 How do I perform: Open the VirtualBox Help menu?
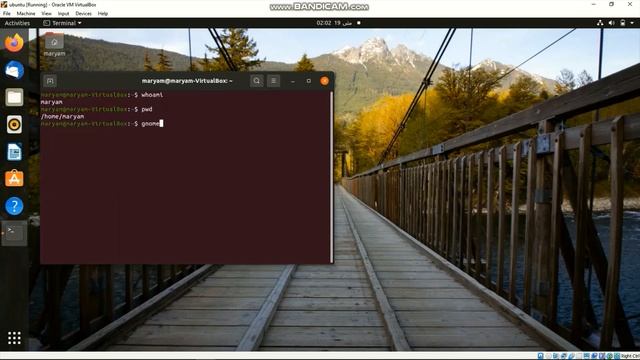pos(102,13)
